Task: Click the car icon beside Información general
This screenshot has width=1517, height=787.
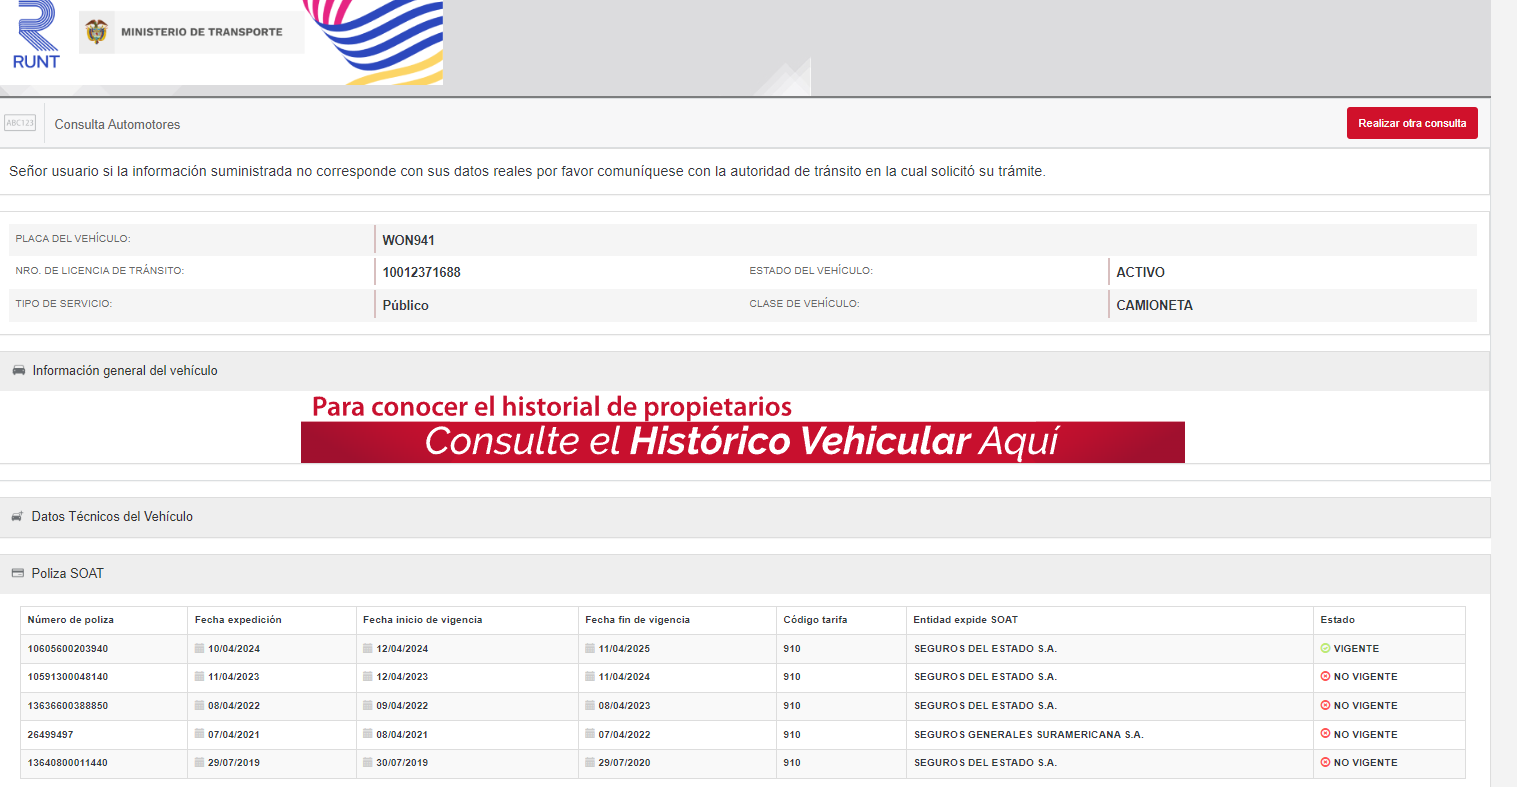Action: coord(18,371)
